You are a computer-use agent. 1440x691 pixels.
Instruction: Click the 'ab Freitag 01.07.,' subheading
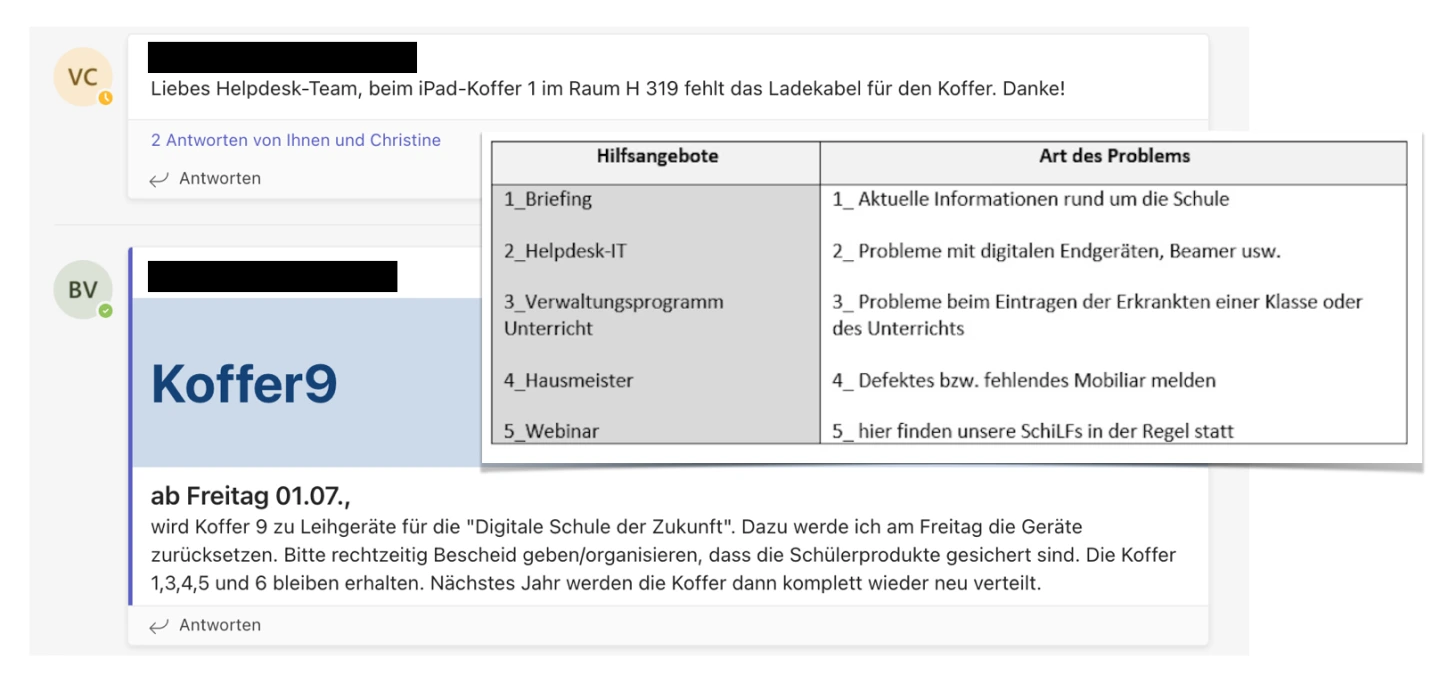click(251, 496)
